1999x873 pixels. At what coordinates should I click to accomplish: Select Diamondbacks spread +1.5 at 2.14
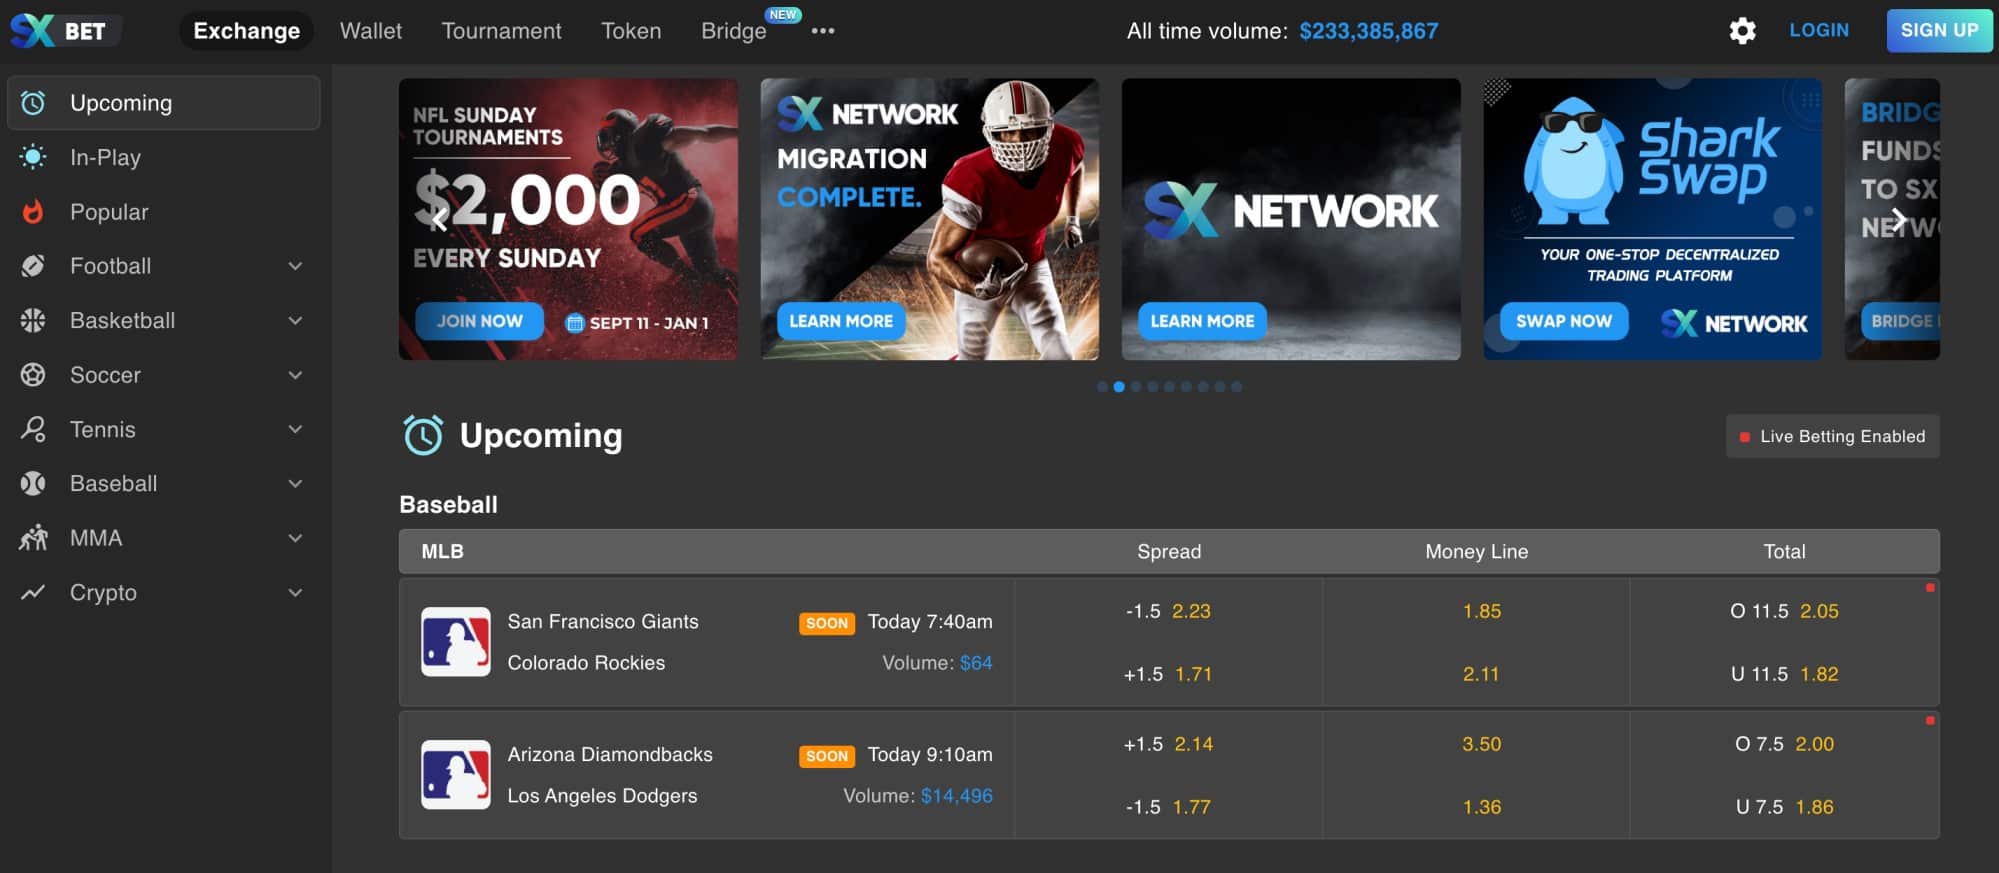click(x=1168, y=744)
